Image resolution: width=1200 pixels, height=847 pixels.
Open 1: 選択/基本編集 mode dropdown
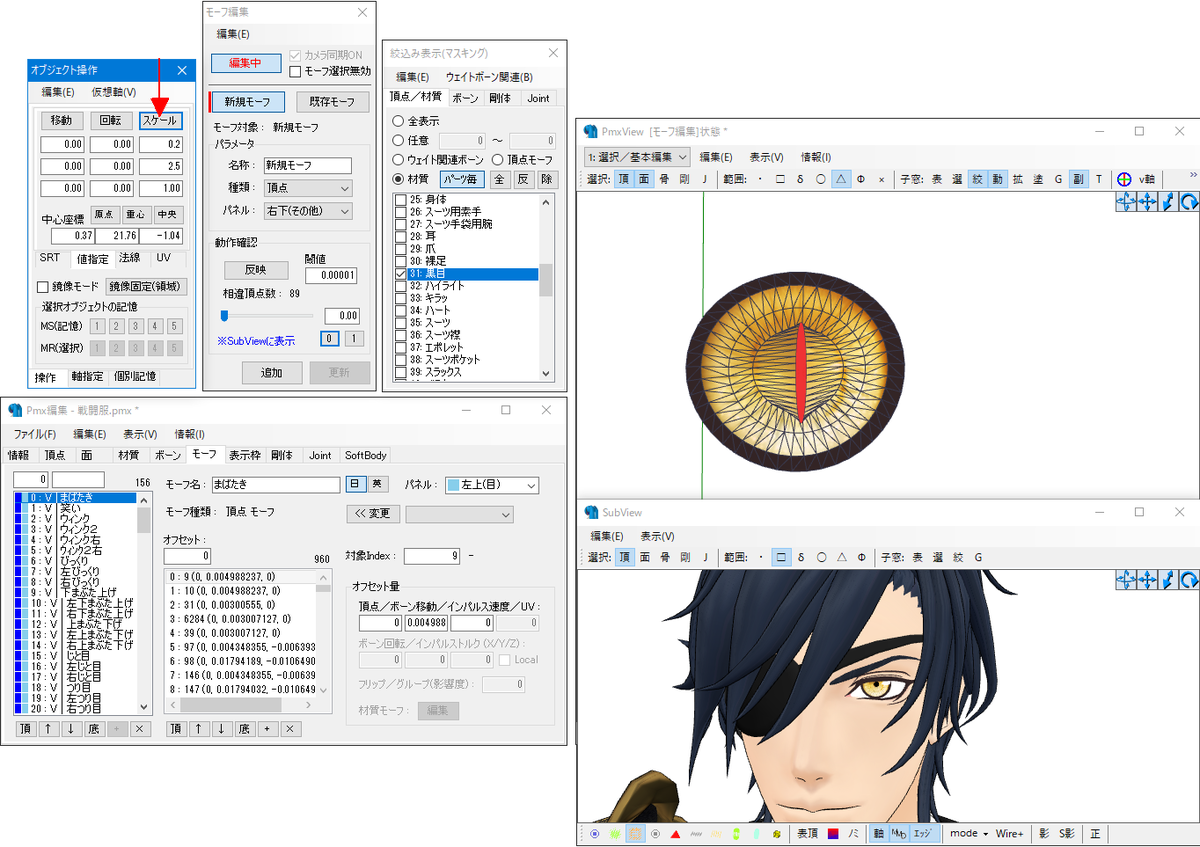[x=637, y=157]
